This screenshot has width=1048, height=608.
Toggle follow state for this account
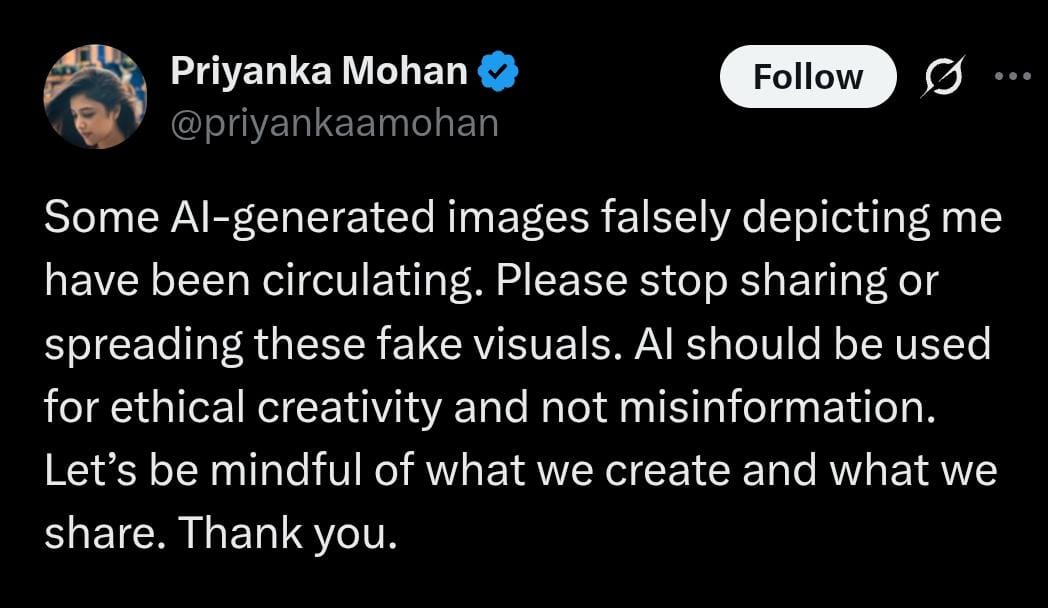(807, 76)
